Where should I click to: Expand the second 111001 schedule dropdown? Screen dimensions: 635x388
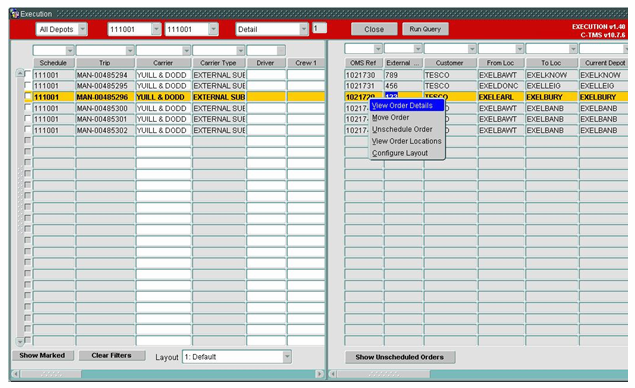[213, 29]
